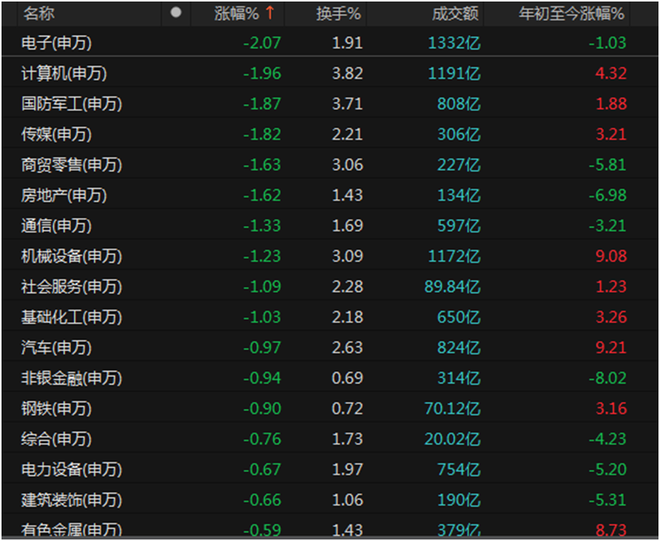
Task: Click the -2.07 change value
Action: [x=262, y=43]
